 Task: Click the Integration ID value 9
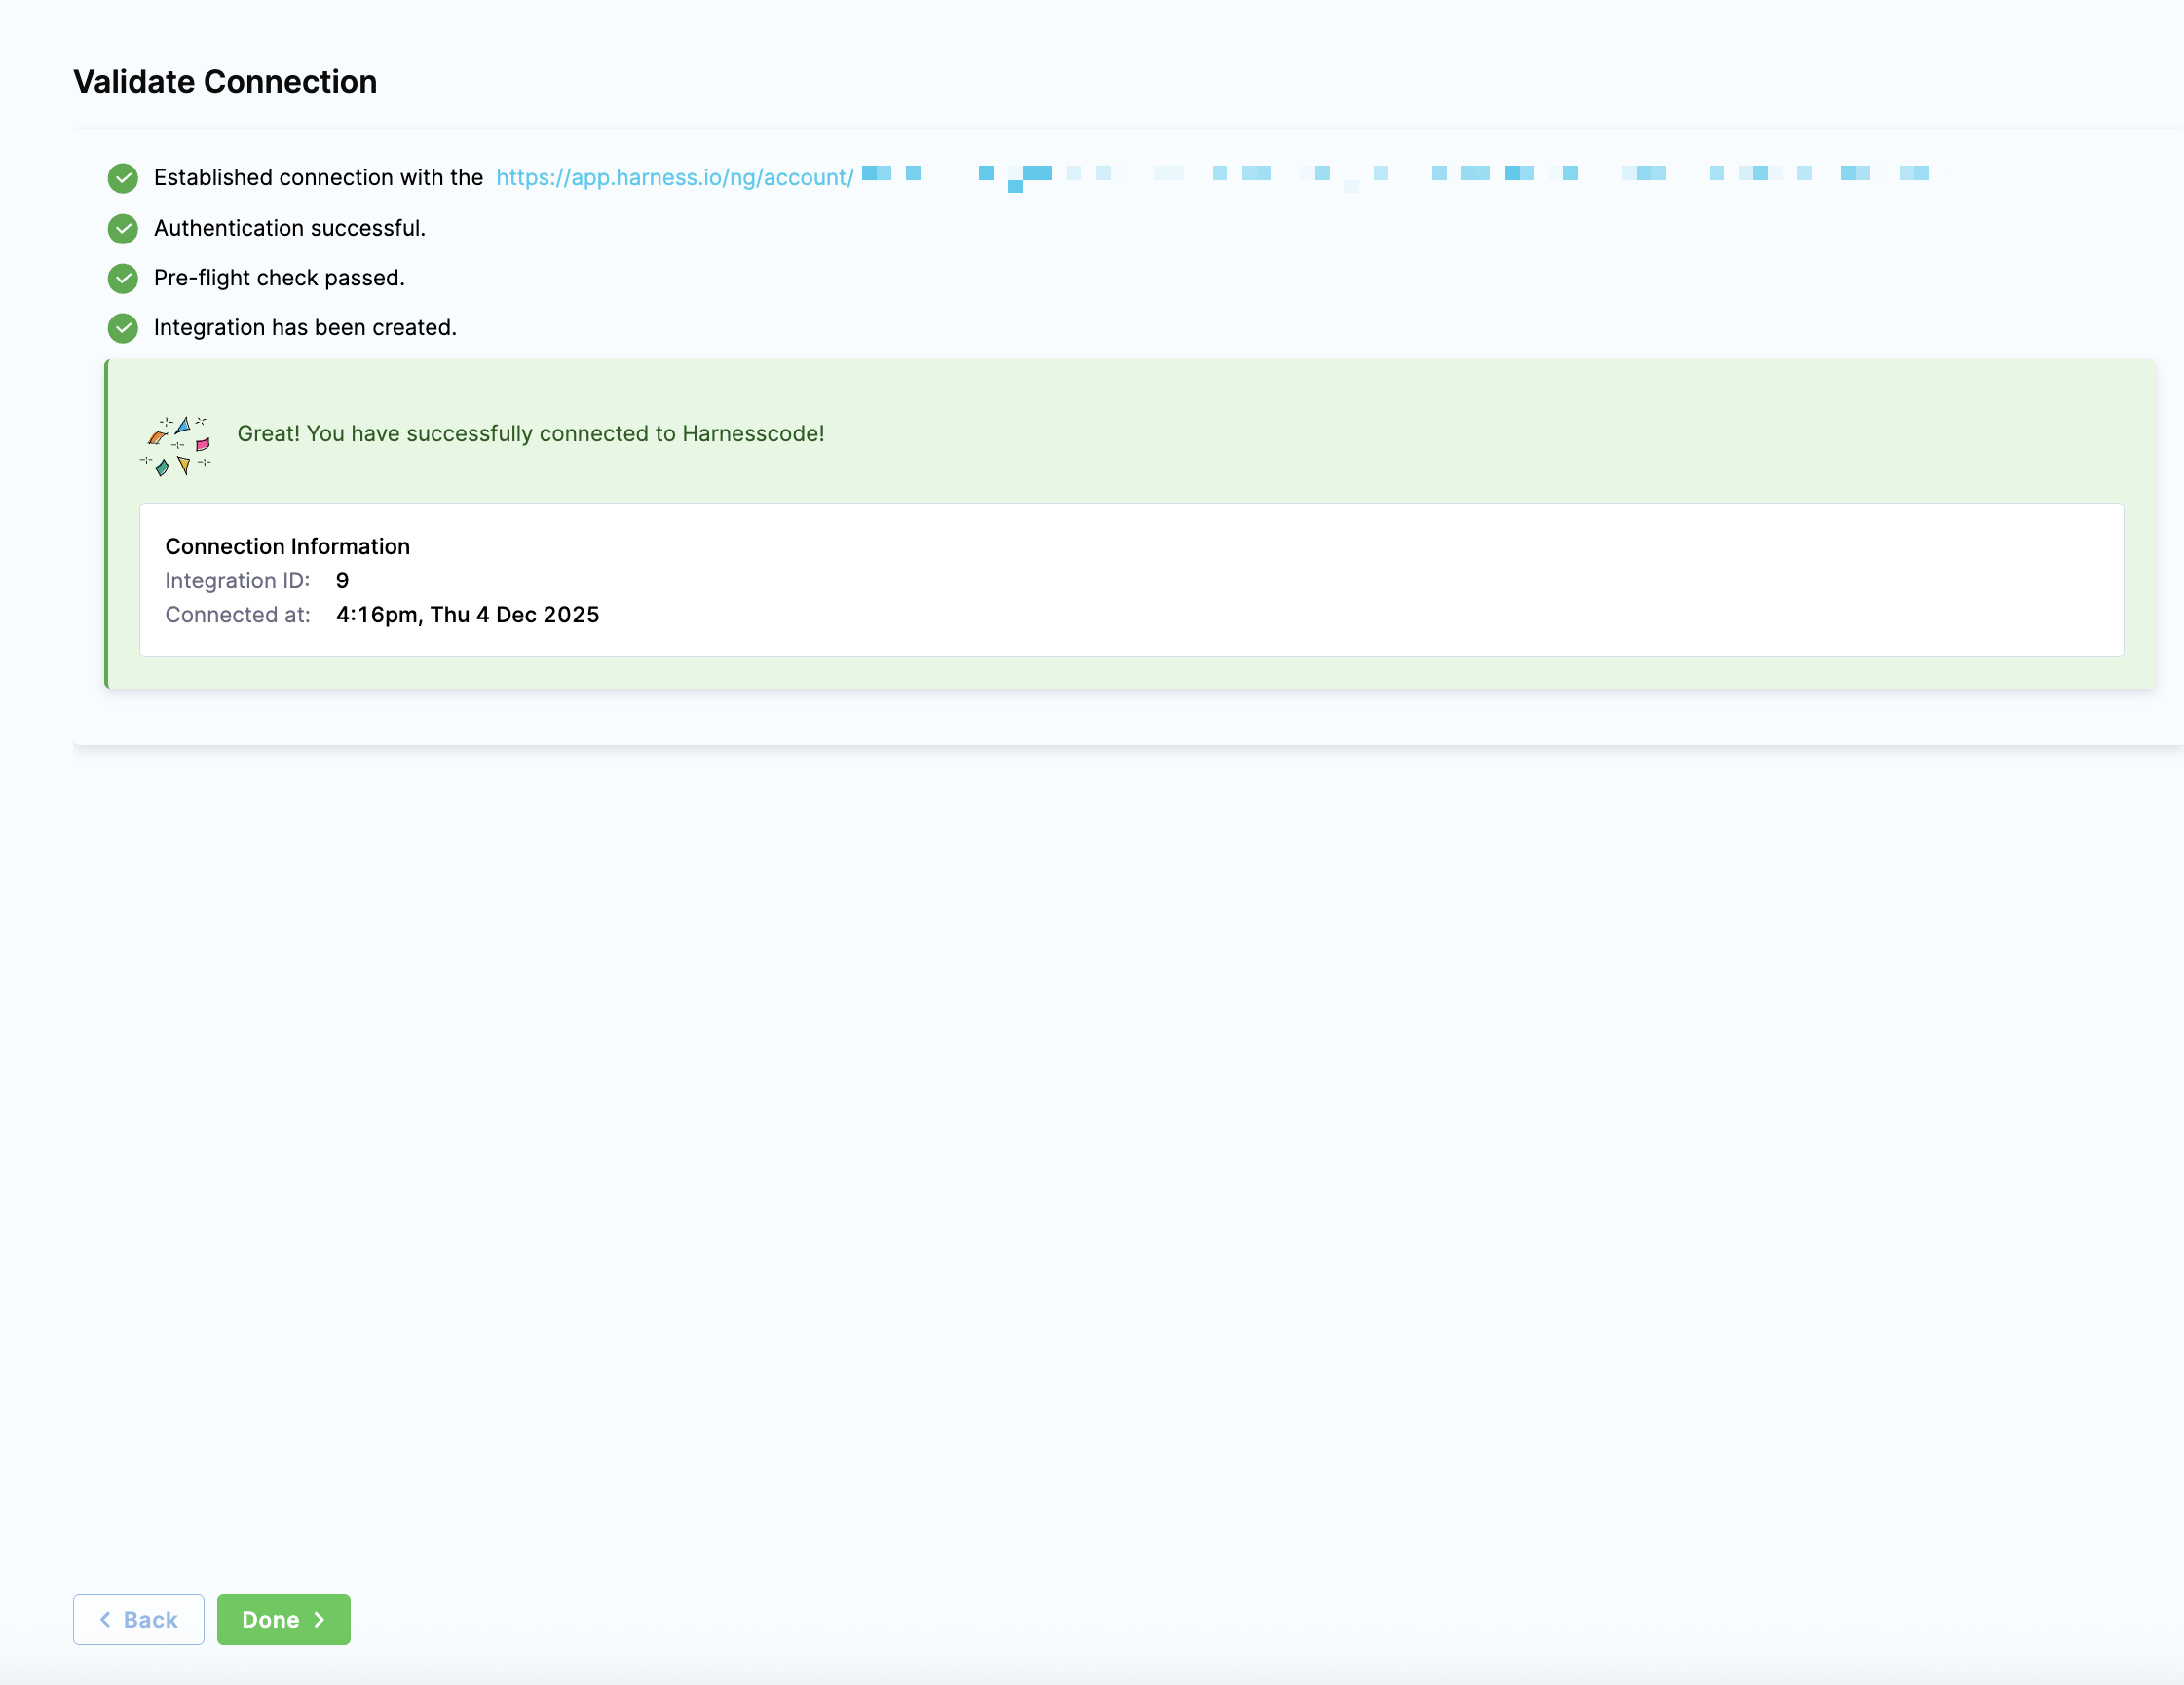click(342, 581)
